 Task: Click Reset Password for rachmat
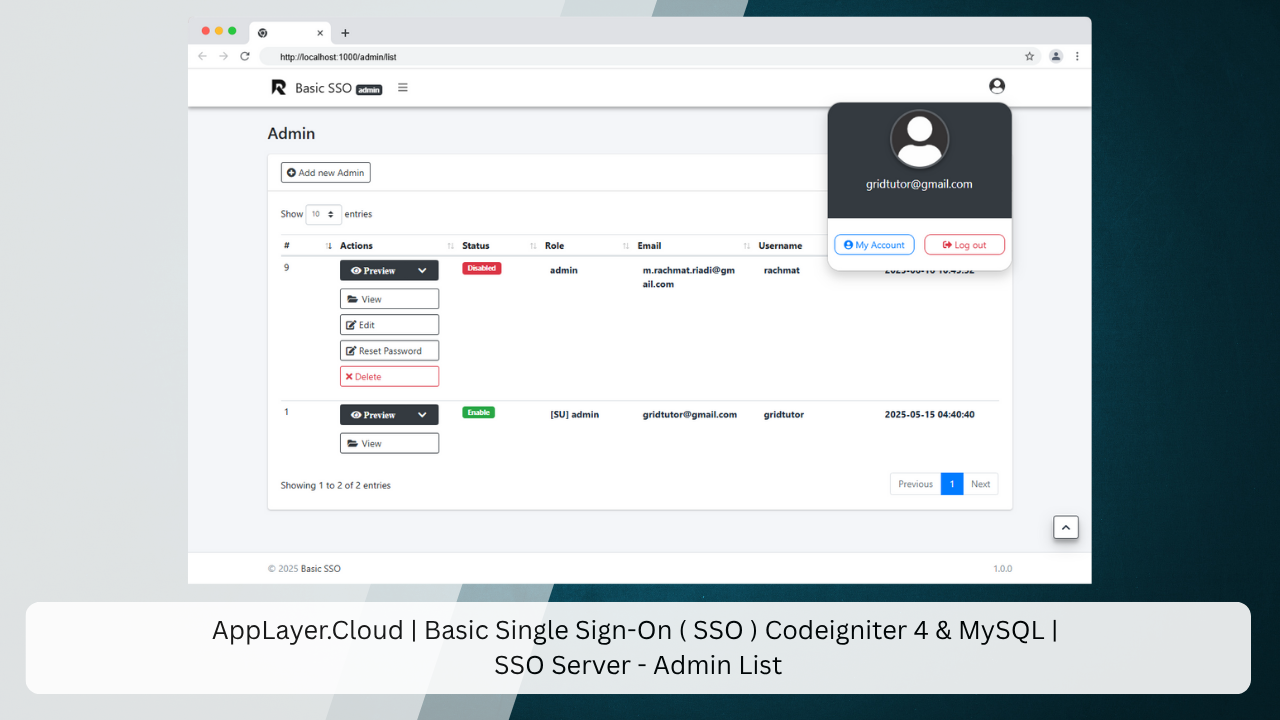pyautogui.click(x=389, y=351)
